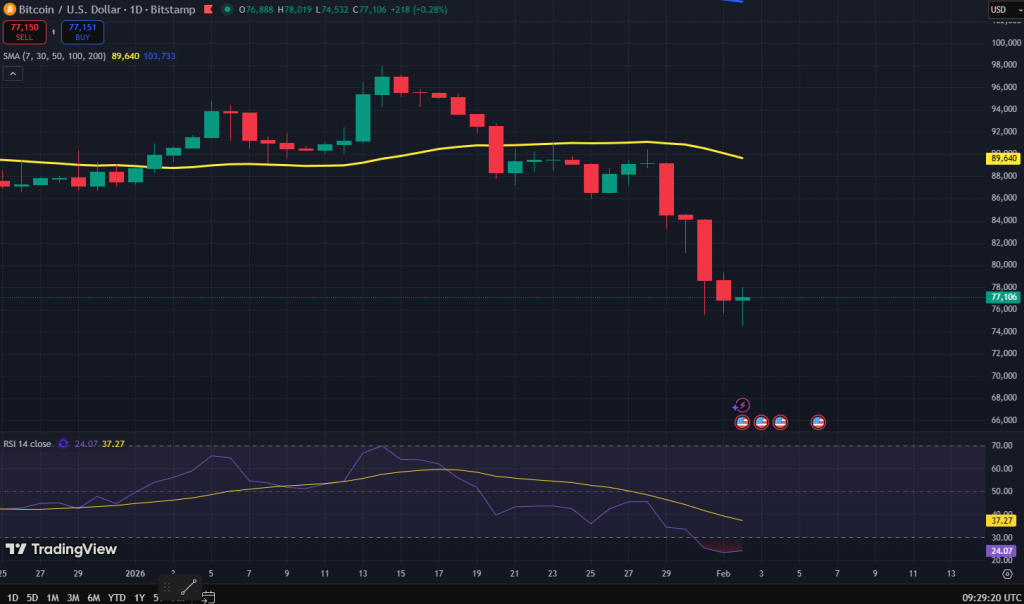Click the TradingView logo
This screenshot has height=604, width=1024.
click(x=61, y=549)
